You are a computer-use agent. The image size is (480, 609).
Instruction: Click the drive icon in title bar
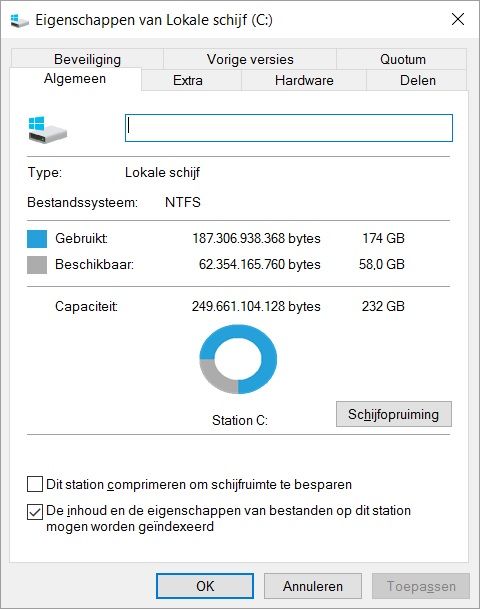[x=19, y=20]
